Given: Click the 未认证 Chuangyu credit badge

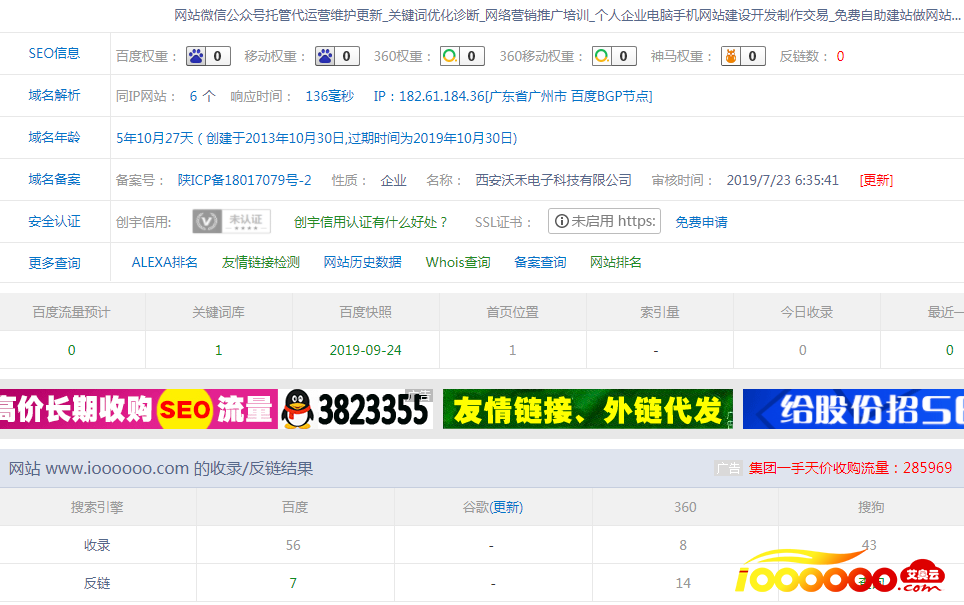Looking at the screenshot, I should (x=231, y=221).
